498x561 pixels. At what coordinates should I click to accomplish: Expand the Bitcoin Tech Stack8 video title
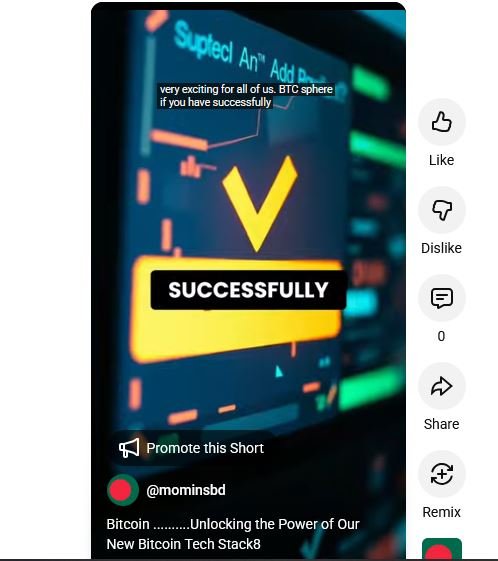(x=233, y=534)
